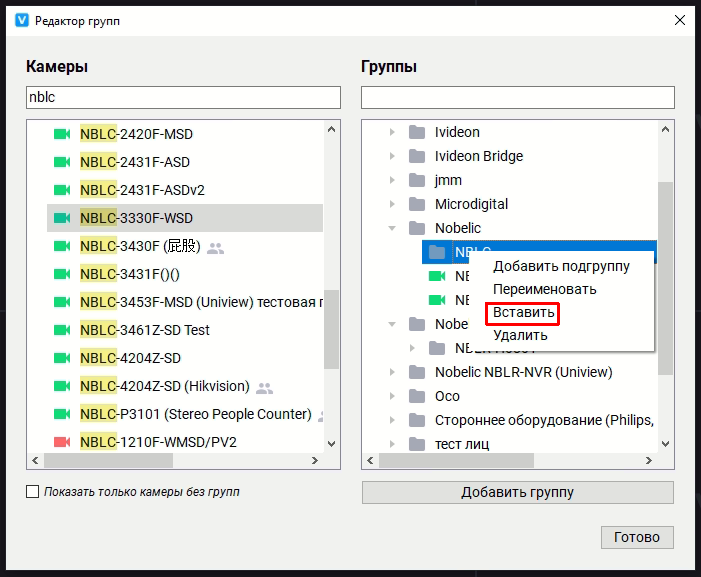Expand the Ivideon Bridge group

(x=392, y=156)
